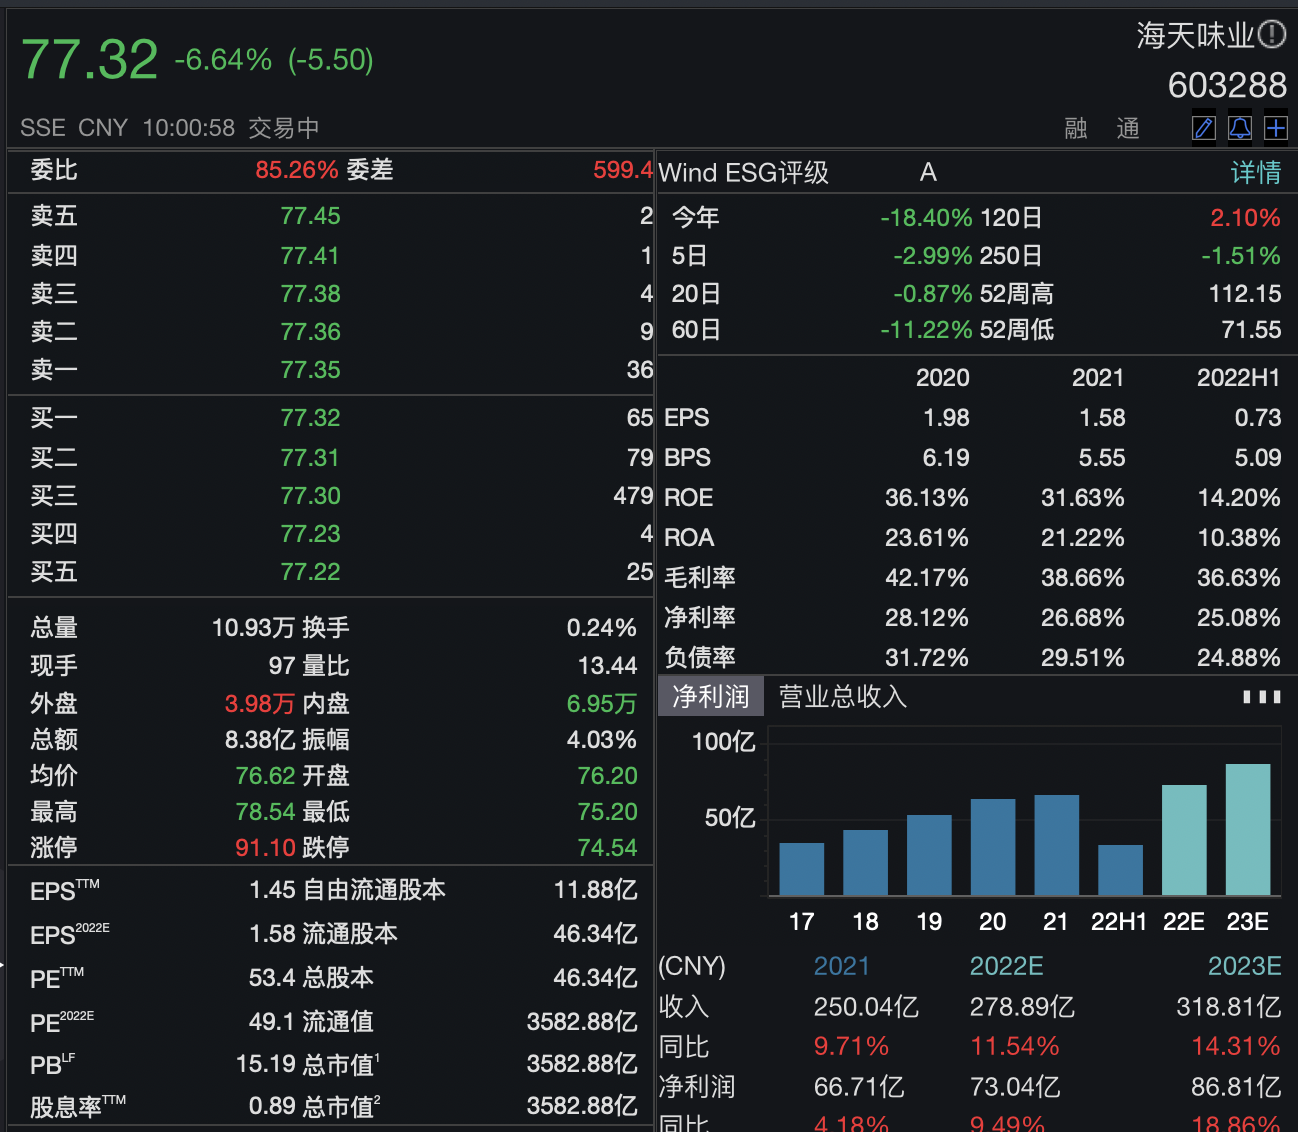This screenshot has height=1132, width=1298.
Task: Set a price alert via the bell icon
Action: click(1239, 128)
